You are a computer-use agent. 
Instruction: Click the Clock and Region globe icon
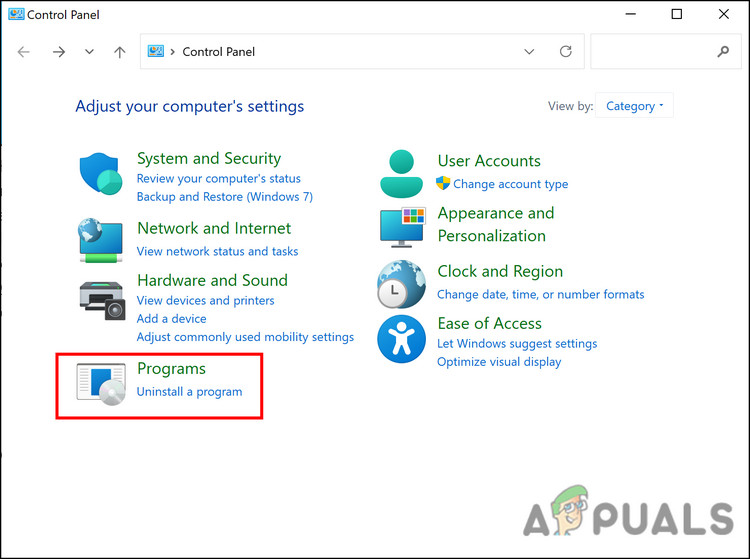(402, 284)
